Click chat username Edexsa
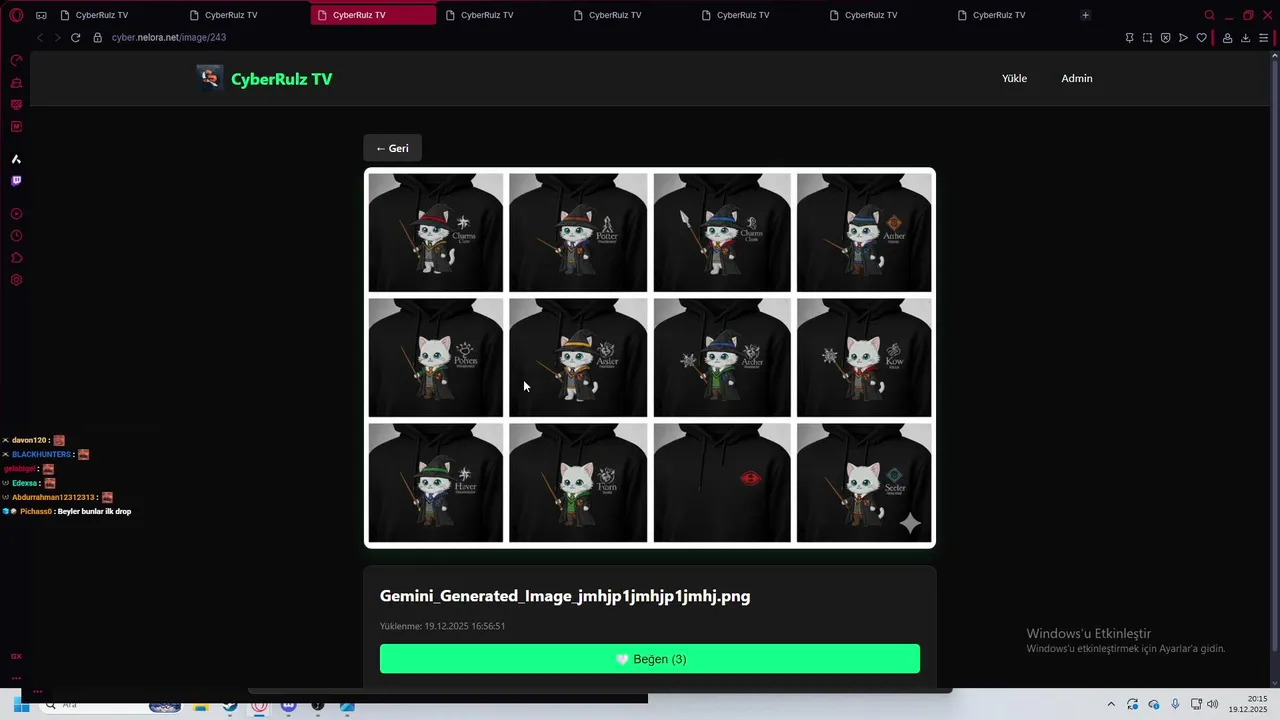 point(25,483)
